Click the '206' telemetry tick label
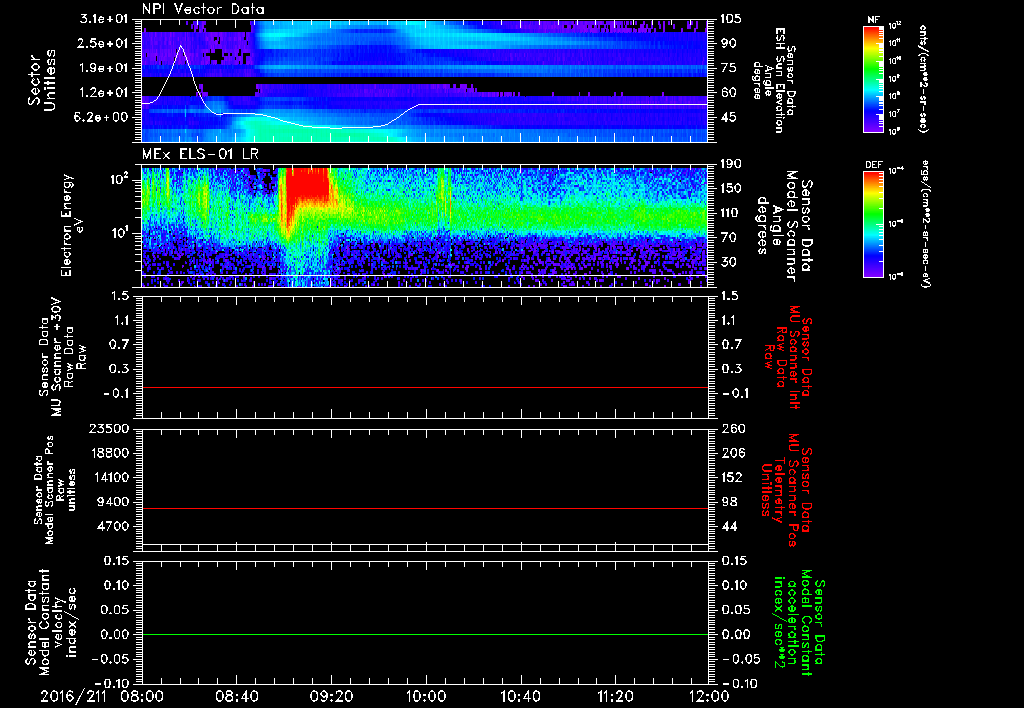This screenshot has height=708, width=1024. pos(732,453)
